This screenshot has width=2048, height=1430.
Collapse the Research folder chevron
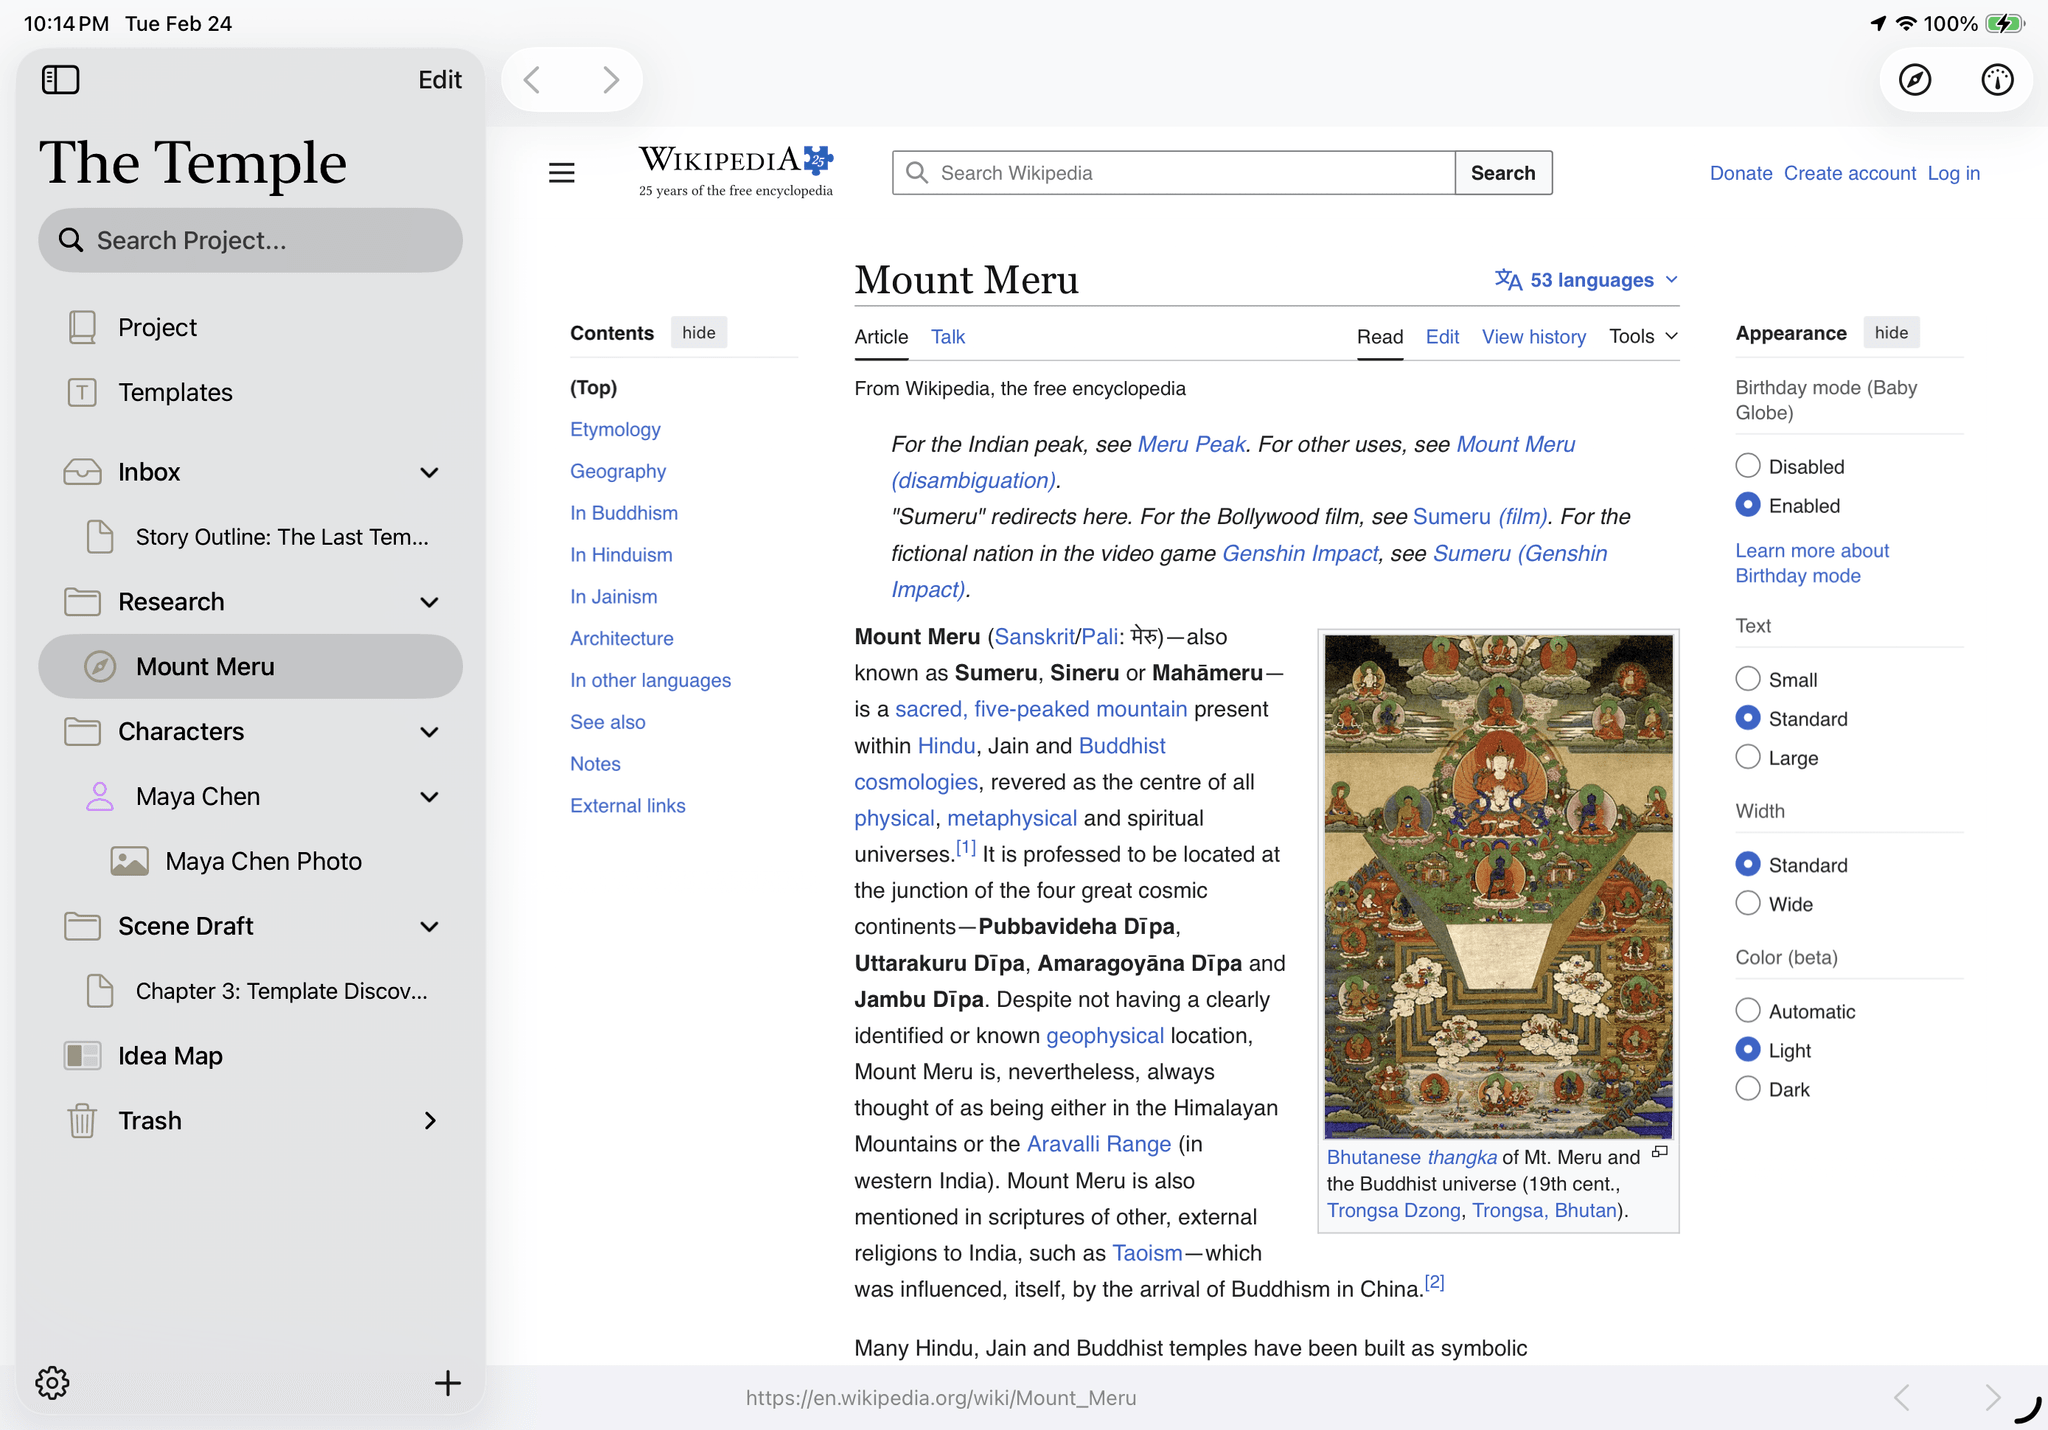coord(430,603)
